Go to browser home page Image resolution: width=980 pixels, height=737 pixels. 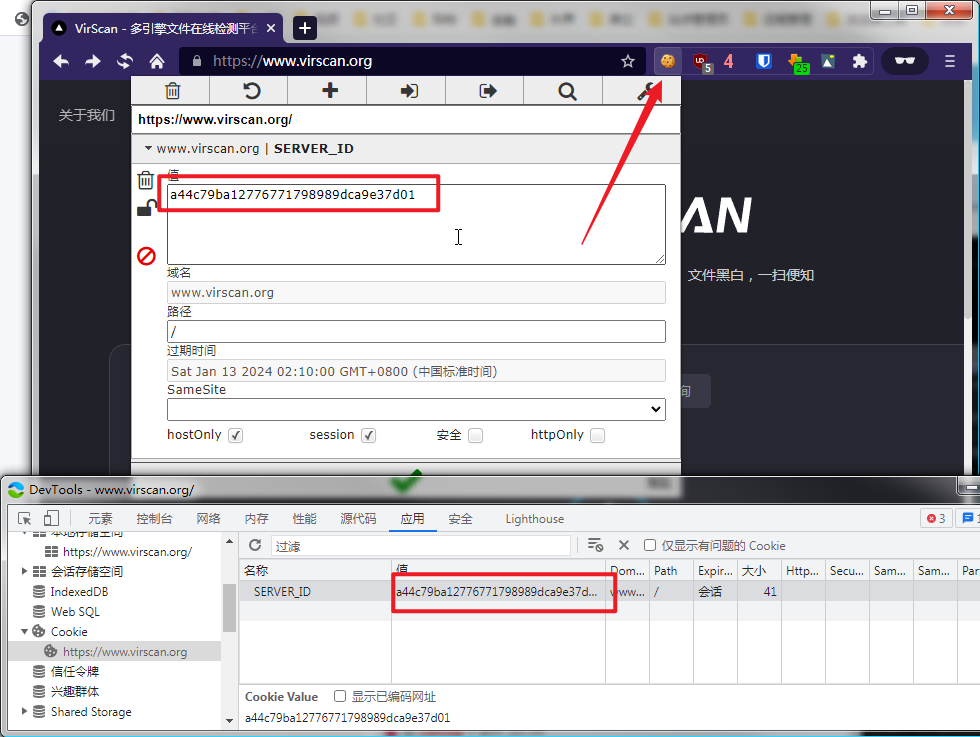tap(157, 61)
